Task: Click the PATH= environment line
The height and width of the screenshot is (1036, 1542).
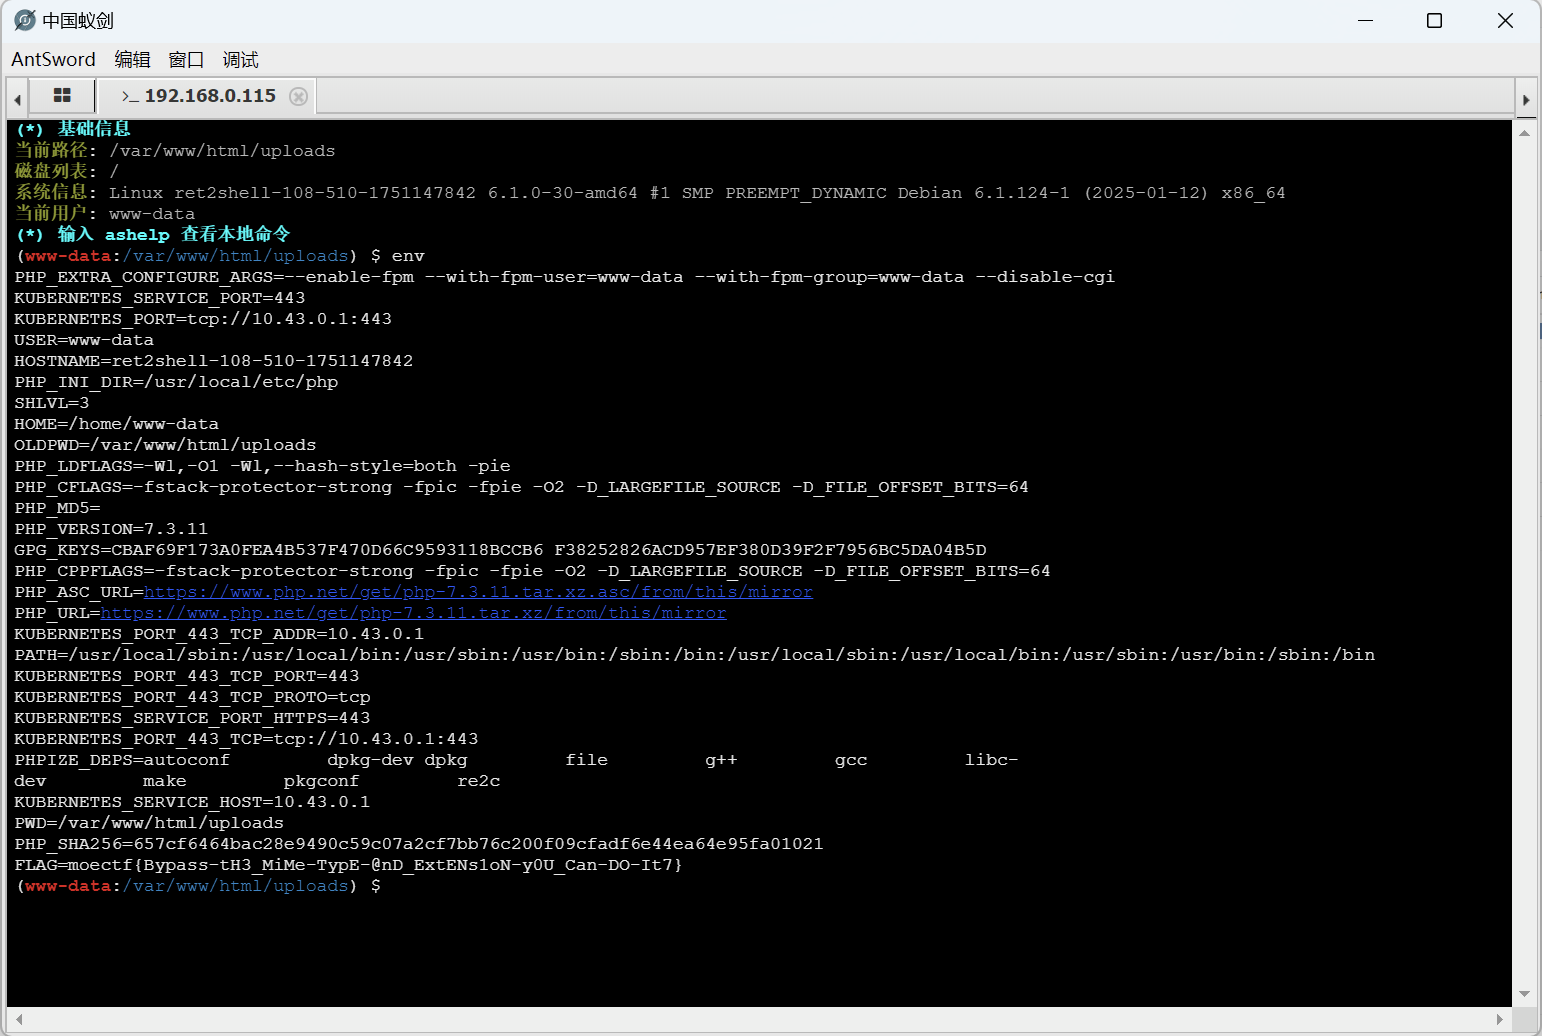Action: click(695, 655)
